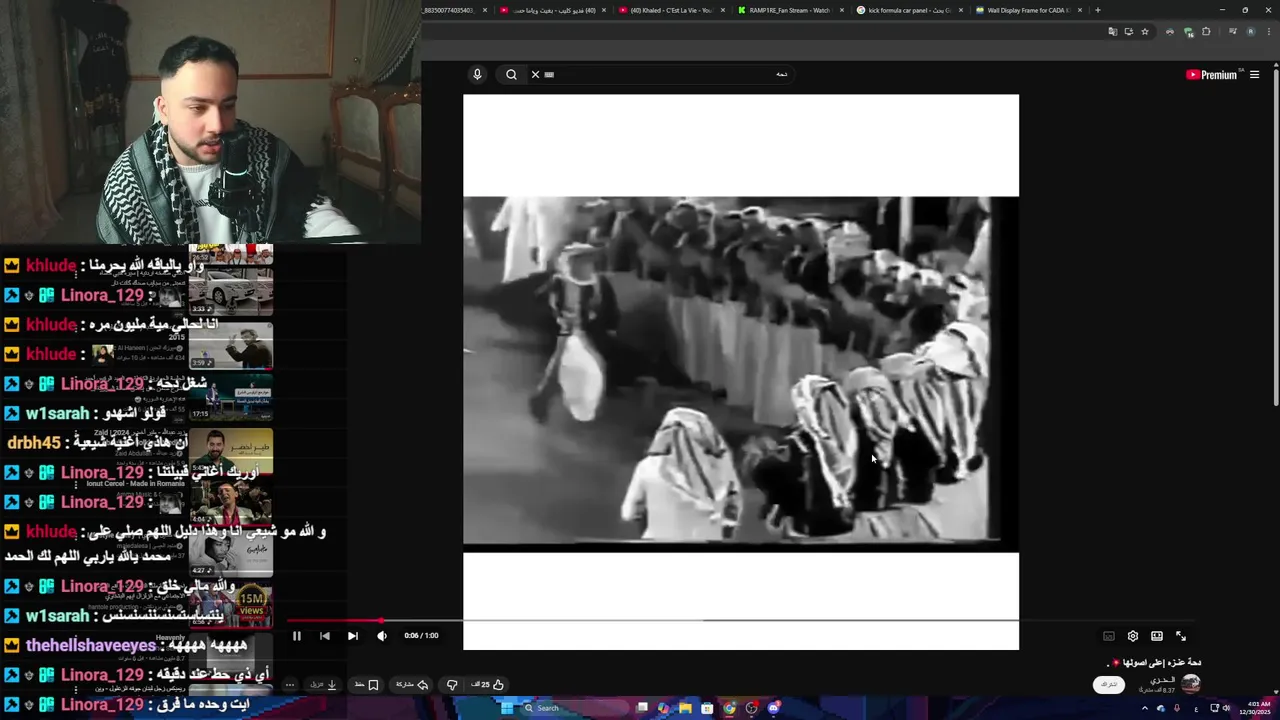Open the browser profile avatar

click(x=1250, y=32)
